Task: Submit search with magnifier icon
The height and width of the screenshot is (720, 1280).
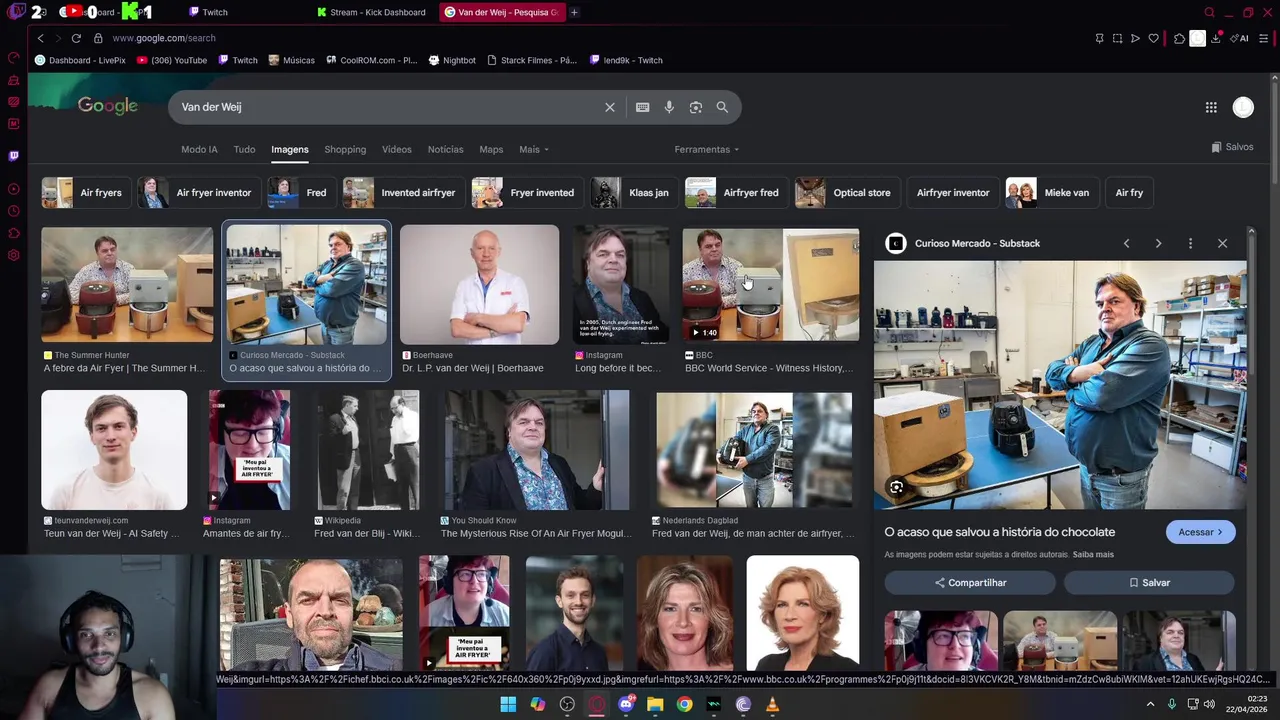Action: click(x=722, y=107)
